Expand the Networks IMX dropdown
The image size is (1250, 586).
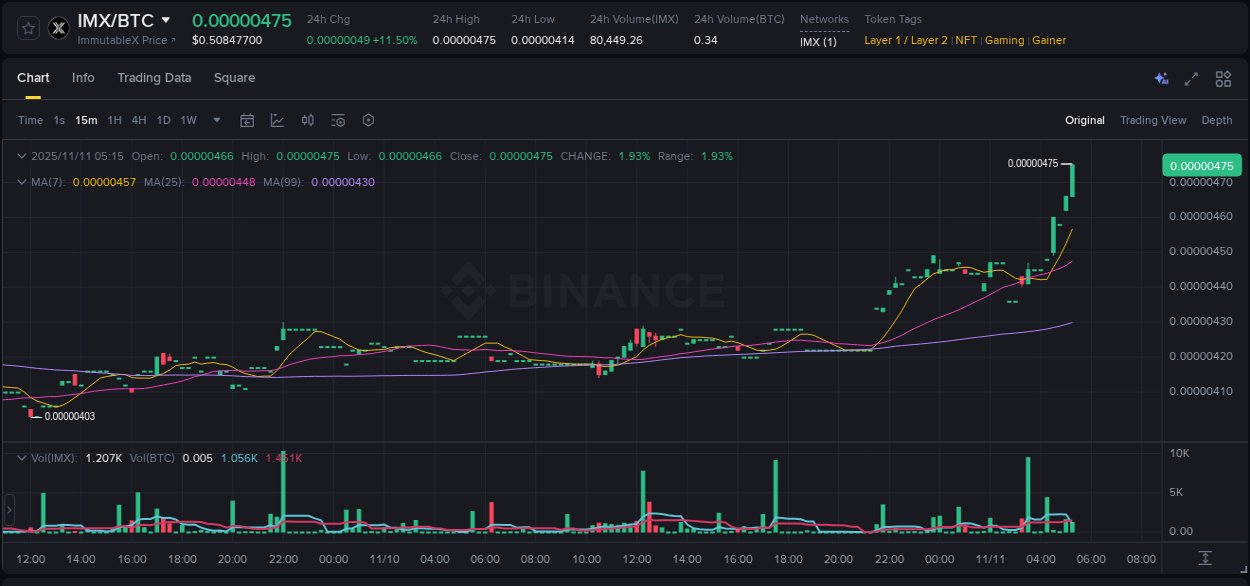pyautogui.click(x=816, y=41)
